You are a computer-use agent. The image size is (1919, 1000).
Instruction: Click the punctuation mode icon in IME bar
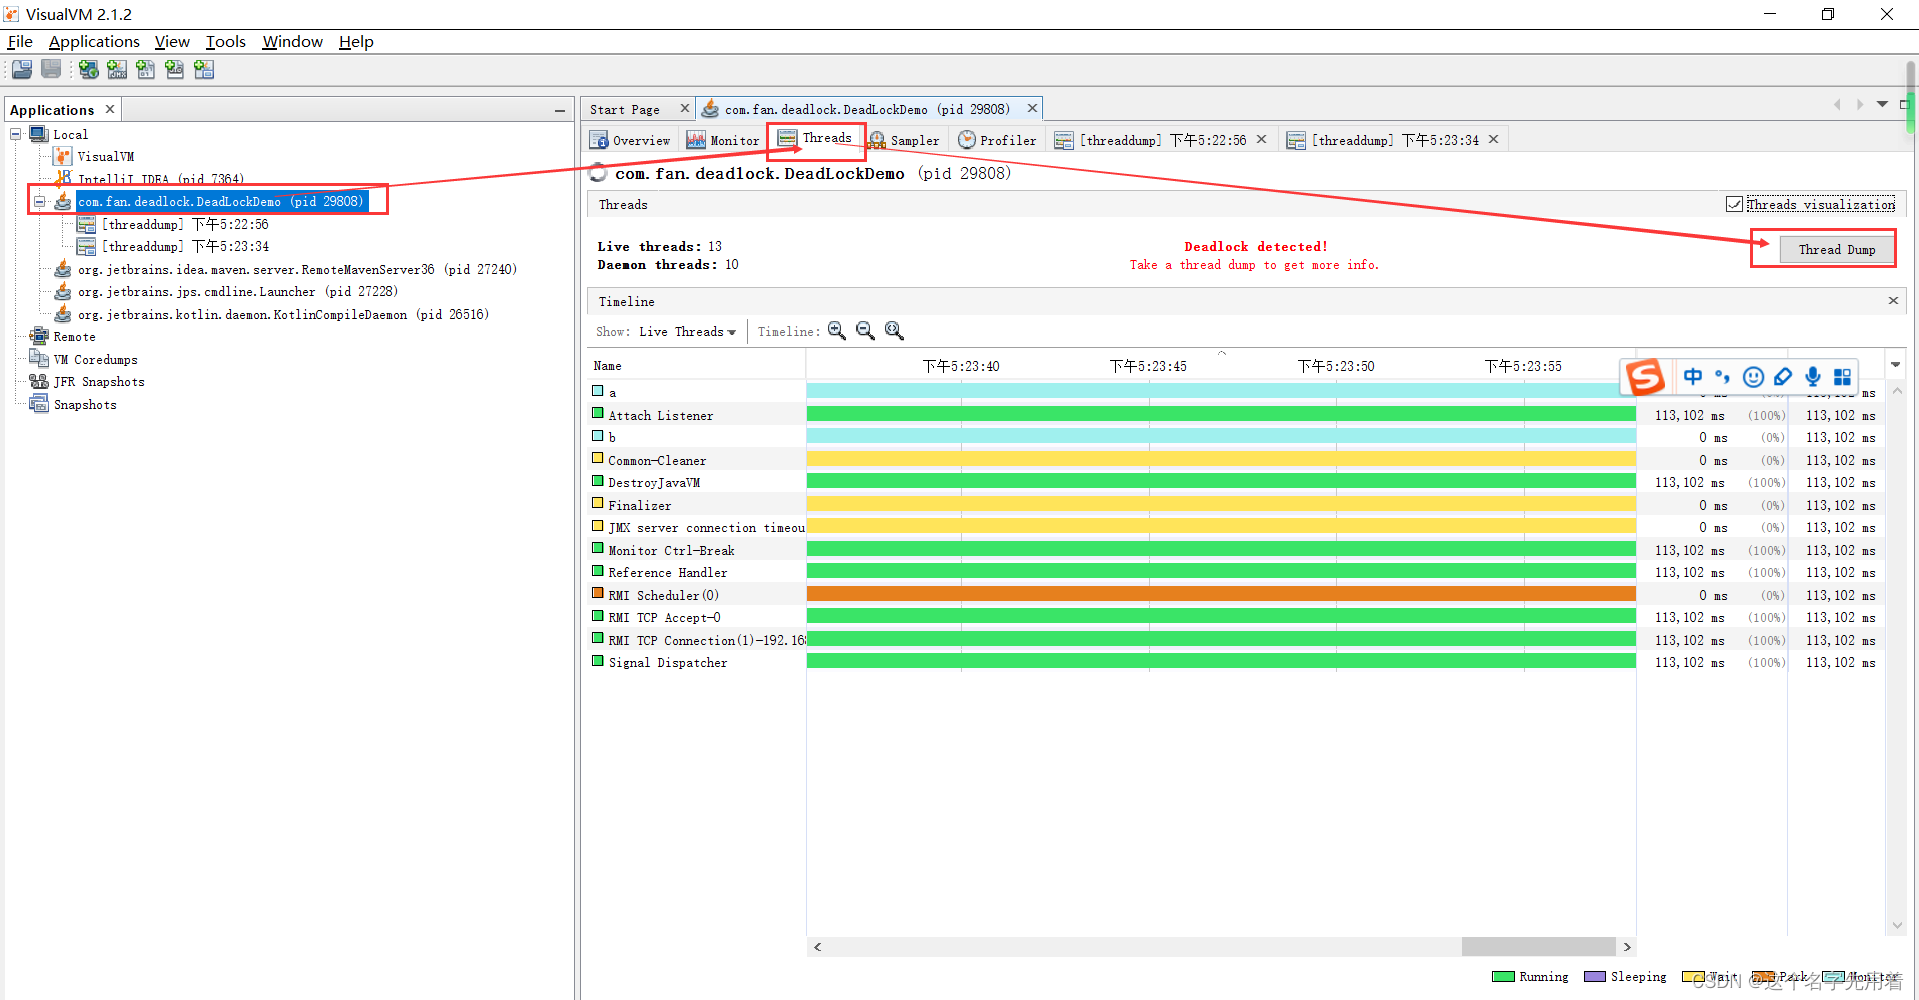[1722, 377]
